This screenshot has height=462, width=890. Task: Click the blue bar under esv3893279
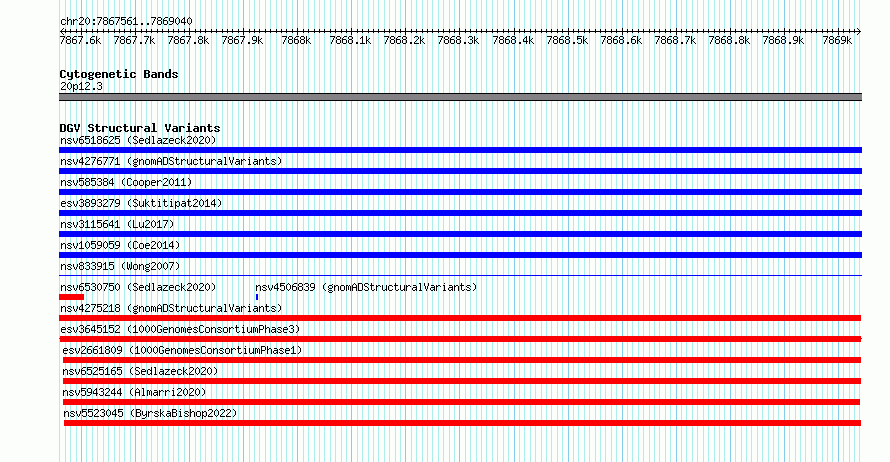tap(460, 213)
